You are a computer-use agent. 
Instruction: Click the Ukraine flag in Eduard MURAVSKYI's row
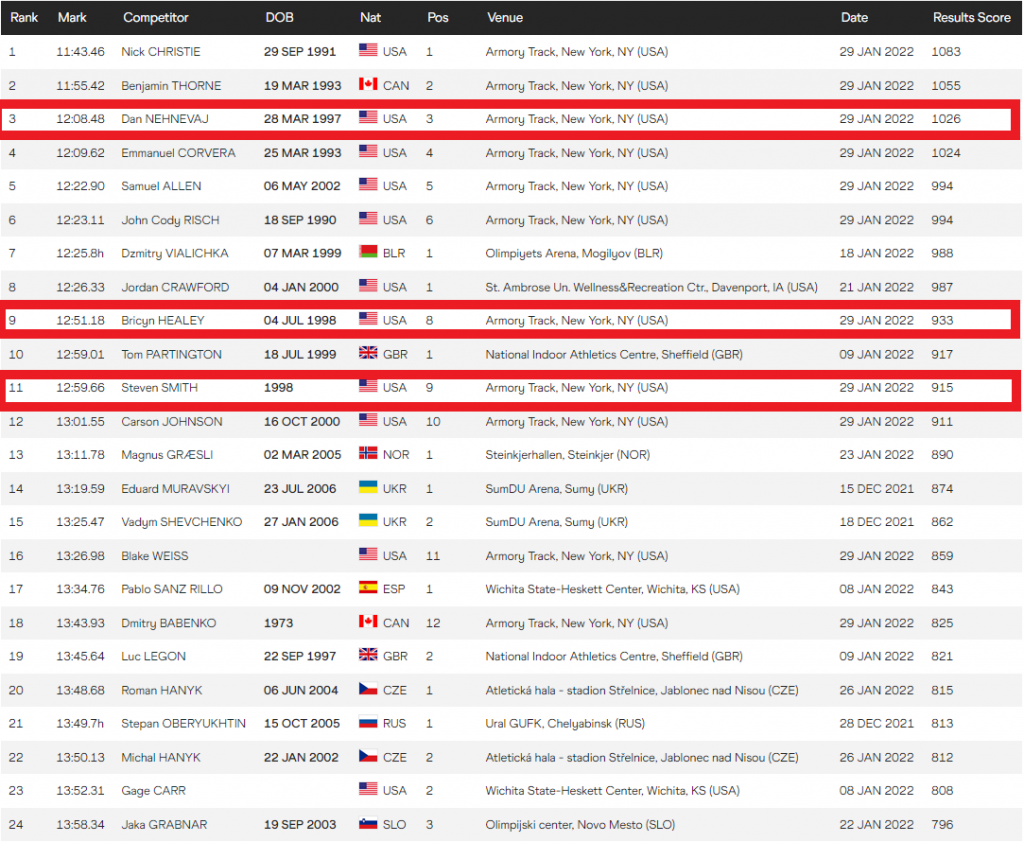368,487
